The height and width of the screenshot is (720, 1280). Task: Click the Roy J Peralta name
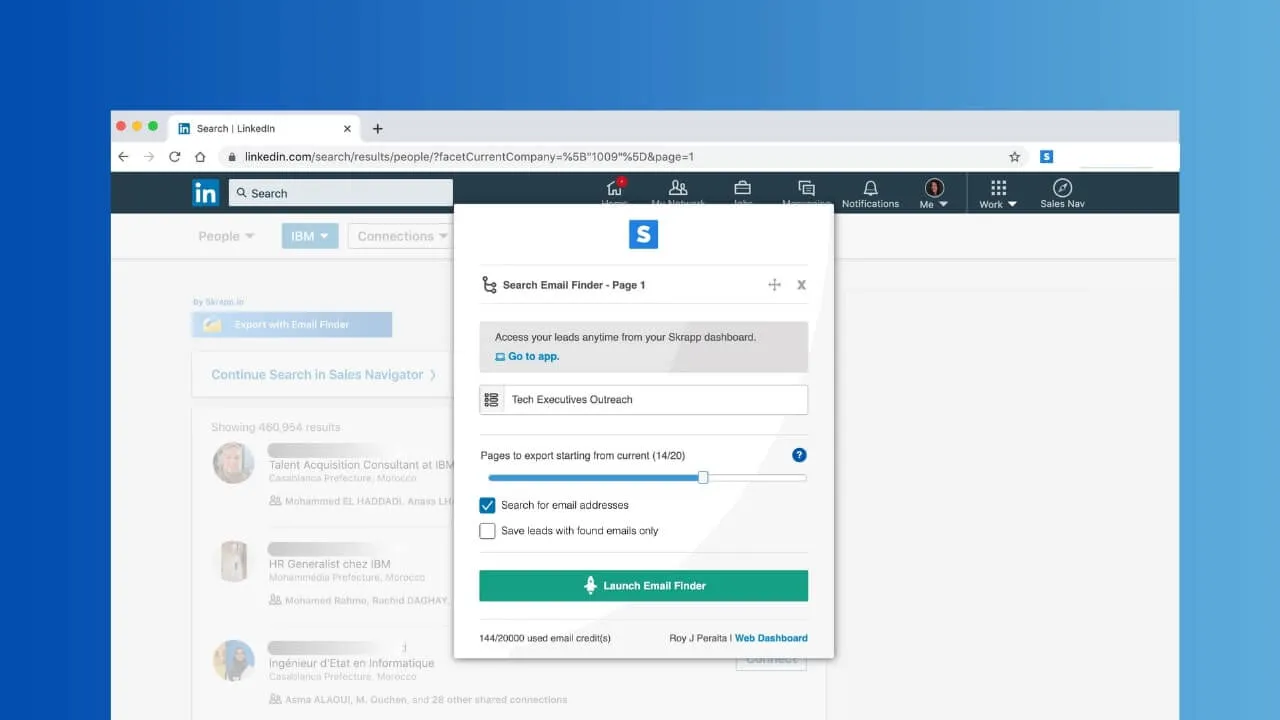pos(698,638)
